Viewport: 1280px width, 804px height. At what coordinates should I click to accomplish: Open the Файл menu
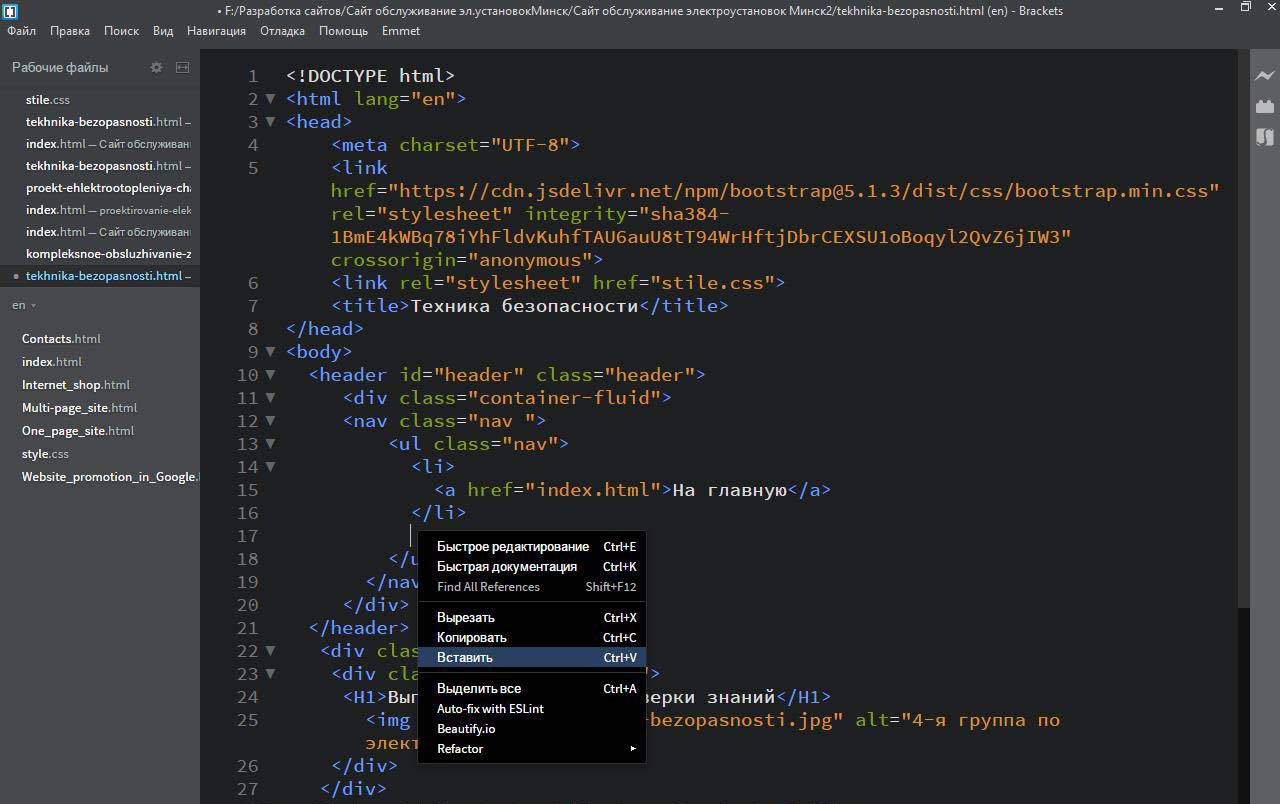pos(21,31)
